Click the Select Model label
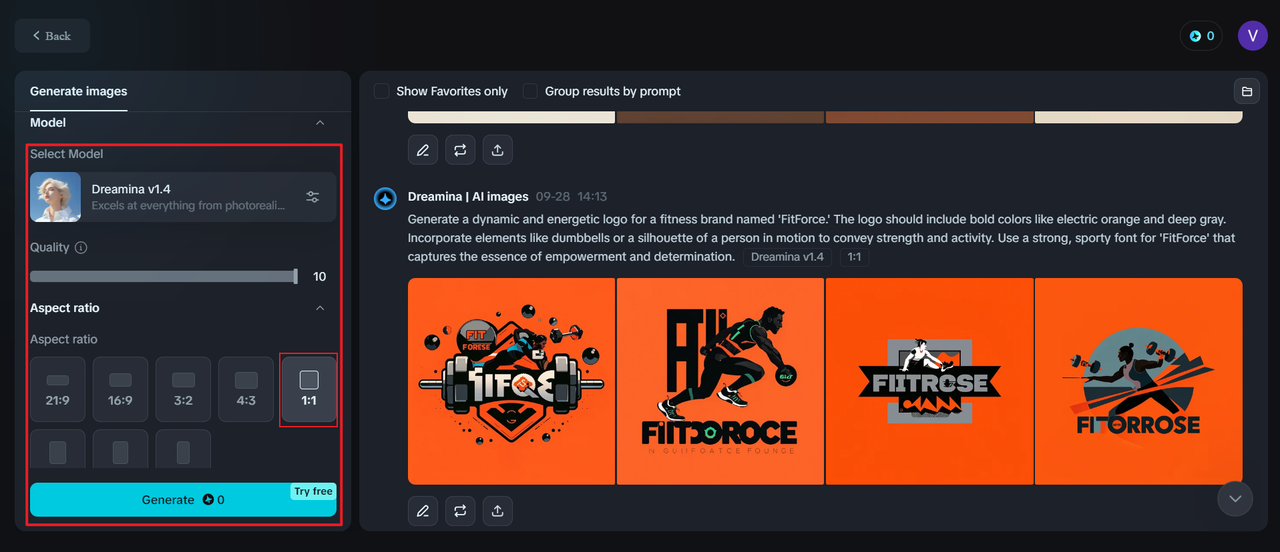 click(x=66, y=154)
